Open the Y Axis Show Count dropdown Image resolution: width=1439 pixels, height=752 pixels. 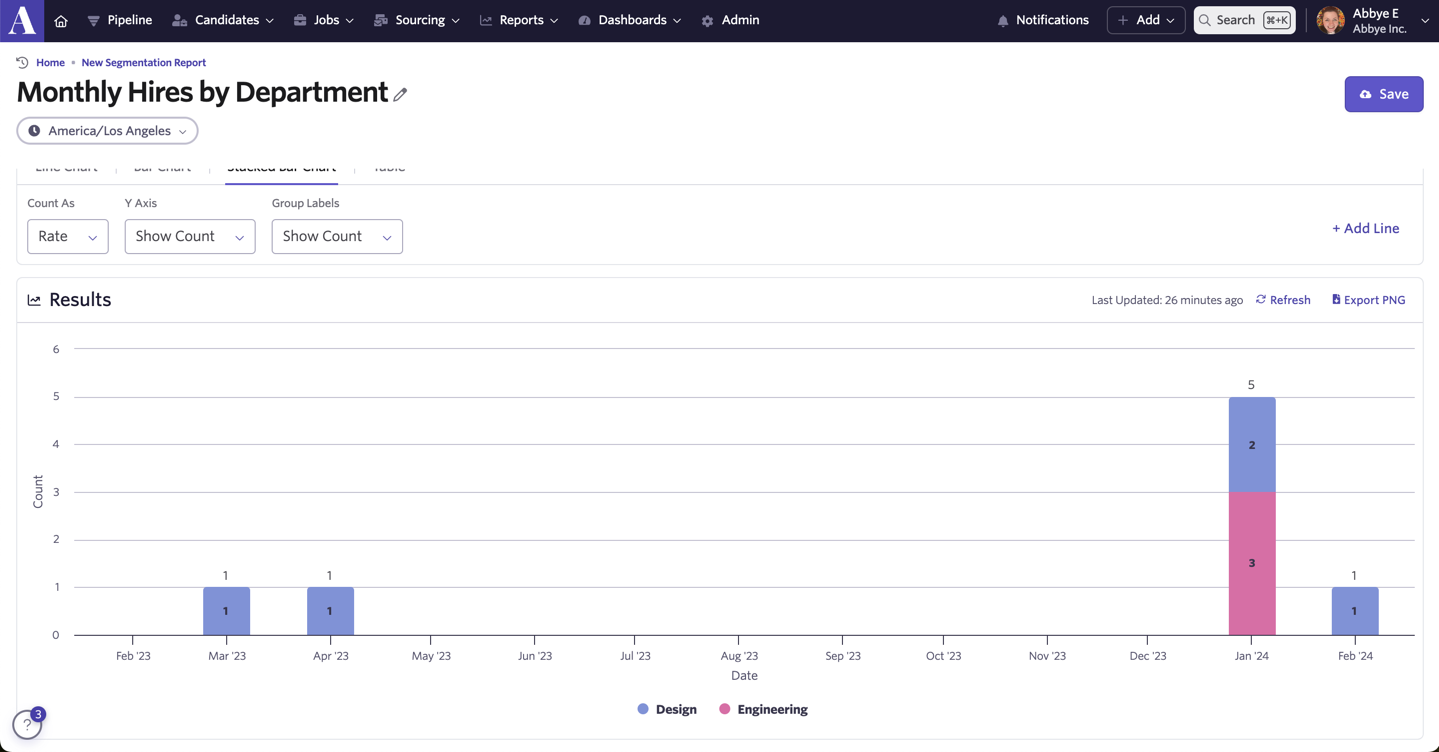pyautogui.click(x=190, y=237)
